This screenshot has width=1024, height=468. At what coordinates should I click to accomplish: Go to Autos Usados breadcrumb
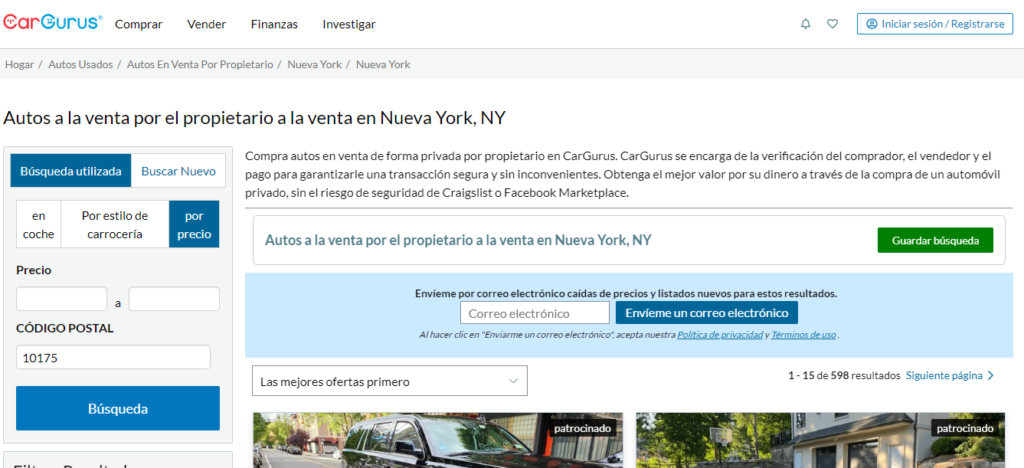click(x=80, y=65)
